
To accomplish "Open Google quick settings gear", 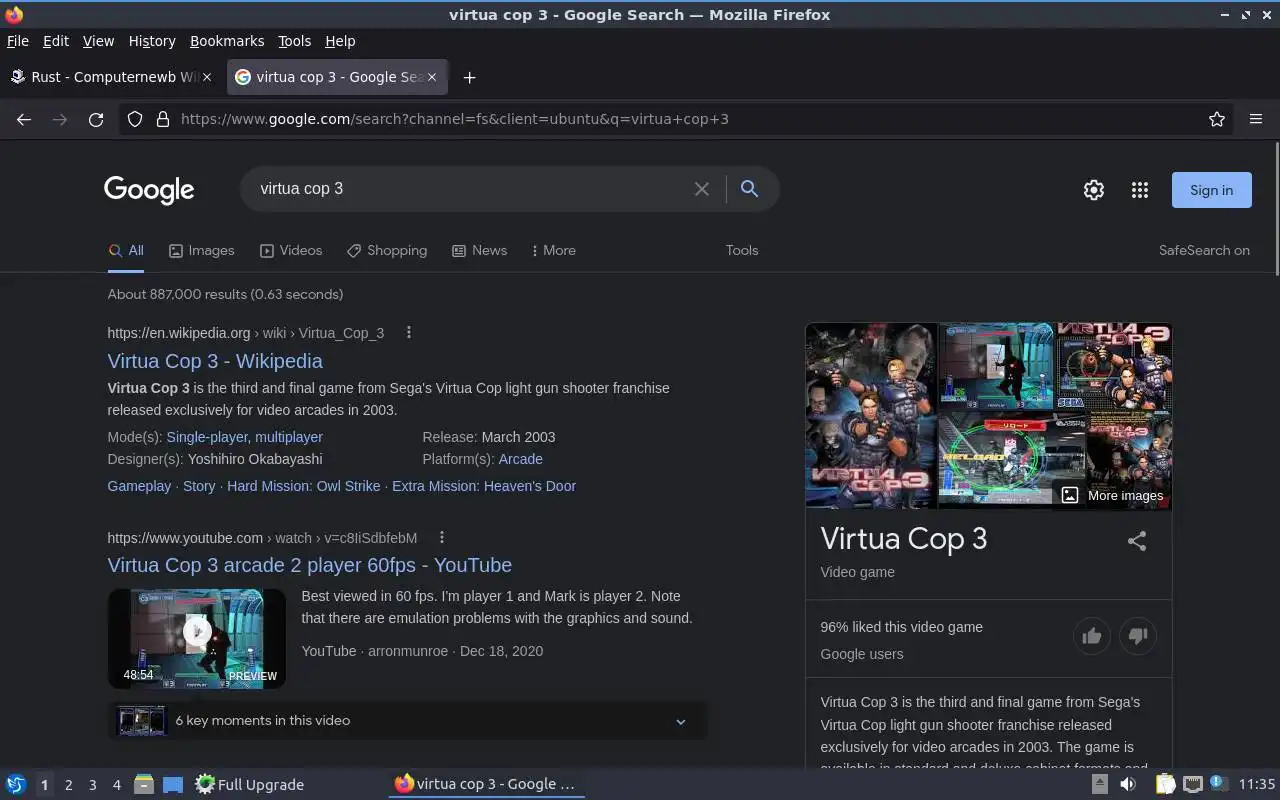I will point(1094,190).
